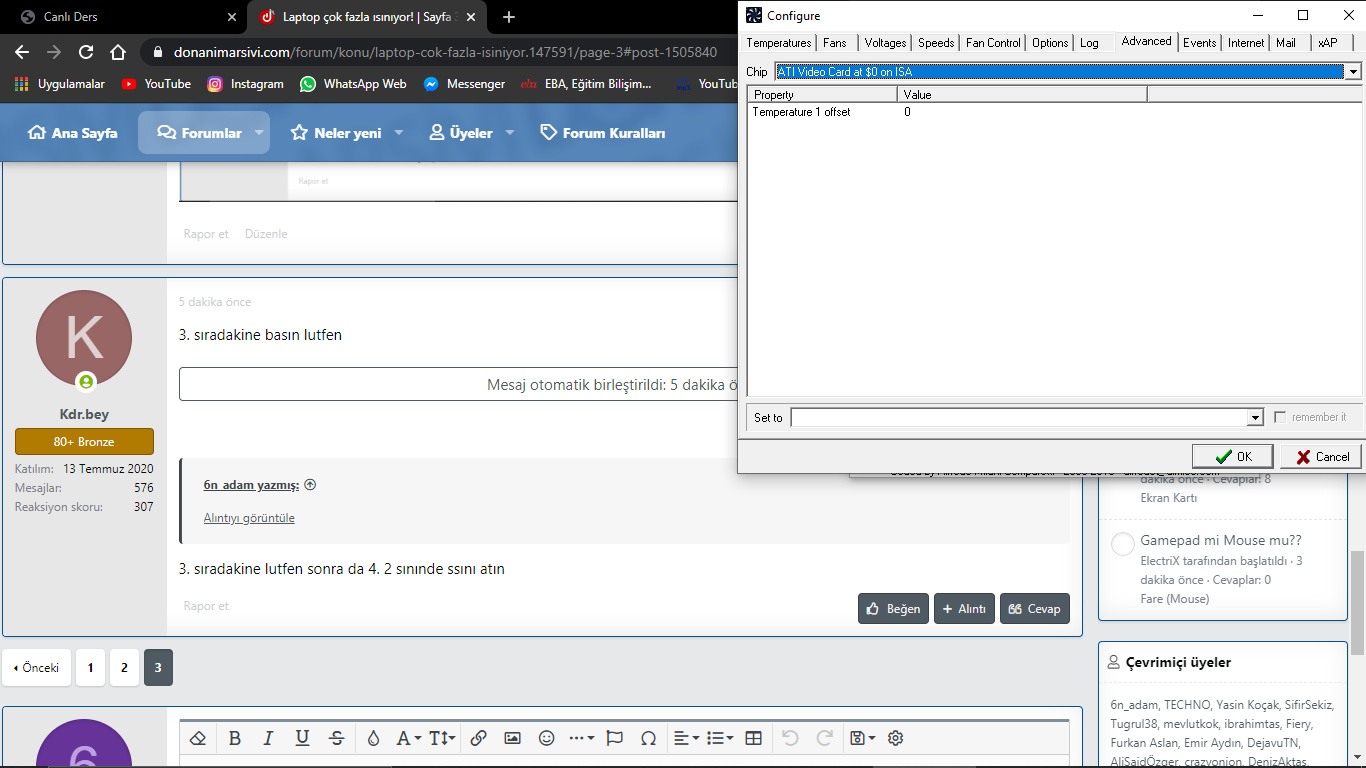The height and width of the screenshot is (768, 1366).
Task: Click the 'Gamepad mi Mouse mu??' thread
Action: (1221, 540)
